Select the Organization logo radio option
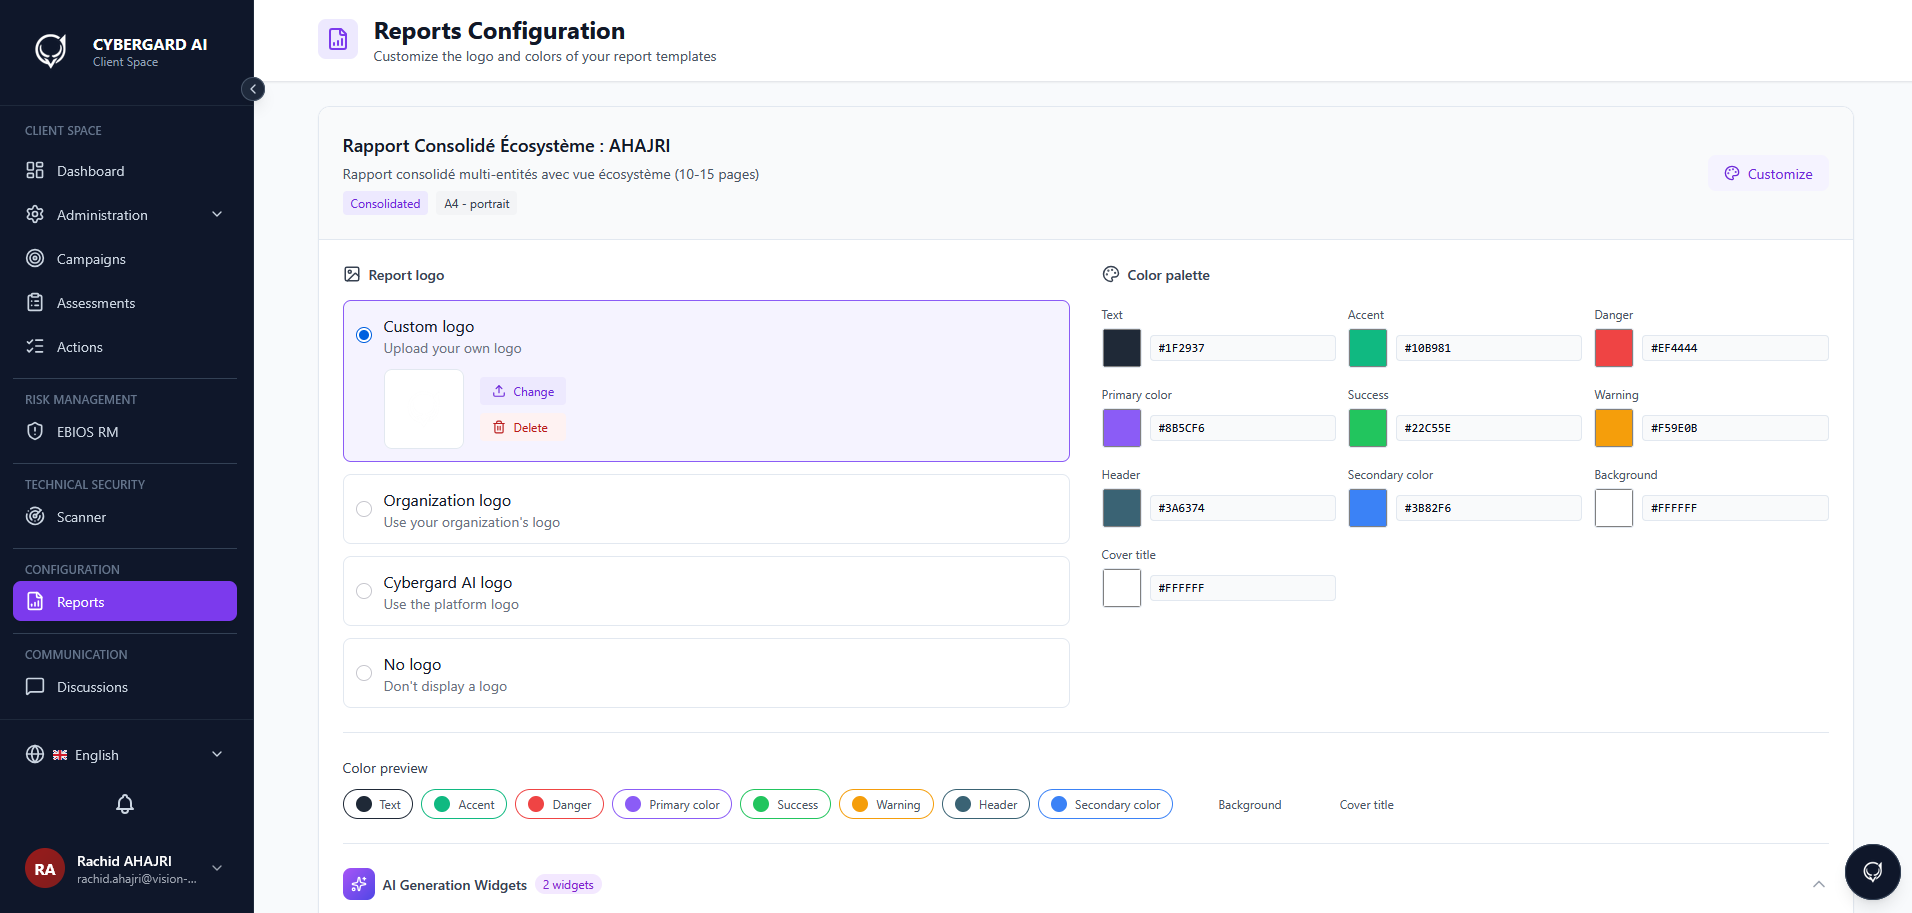This screenshot has width=1912, height=913. tap(364, 509)
